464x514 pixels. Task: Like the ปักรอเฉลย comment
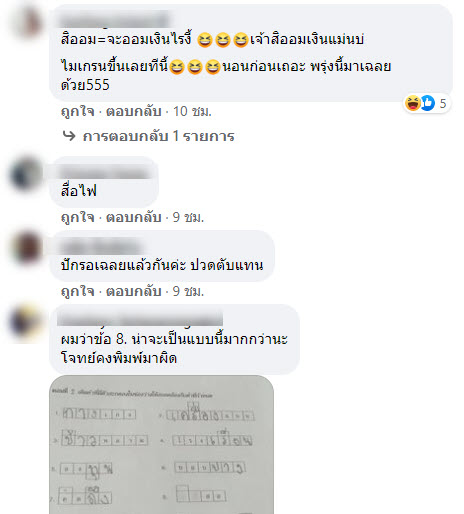77,291
